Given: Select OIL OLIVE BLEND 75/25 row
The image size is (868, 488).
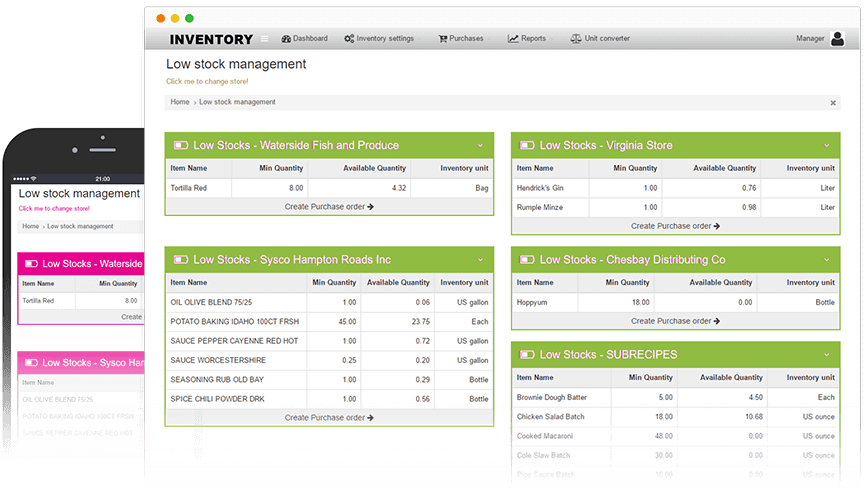Looking at the screenshot, I should (x=329, y=302).
